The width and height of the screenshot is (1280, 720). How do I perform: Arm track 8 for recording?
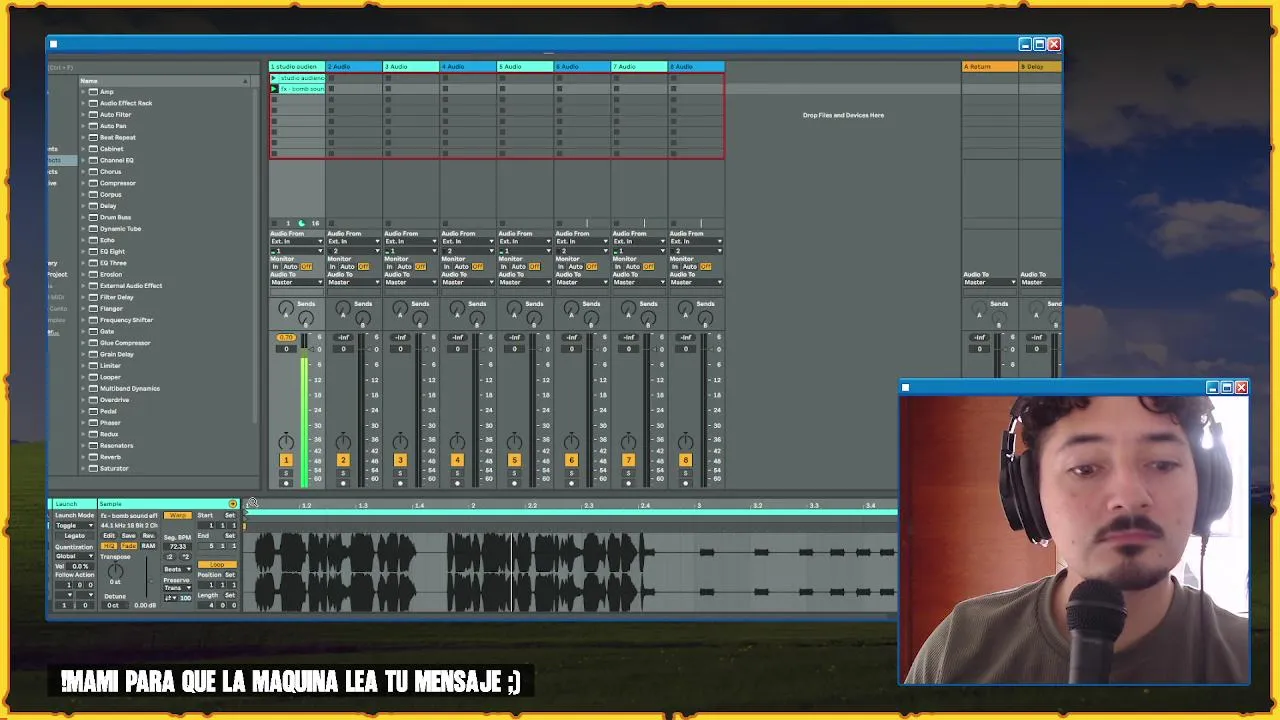tap(685, 483)
